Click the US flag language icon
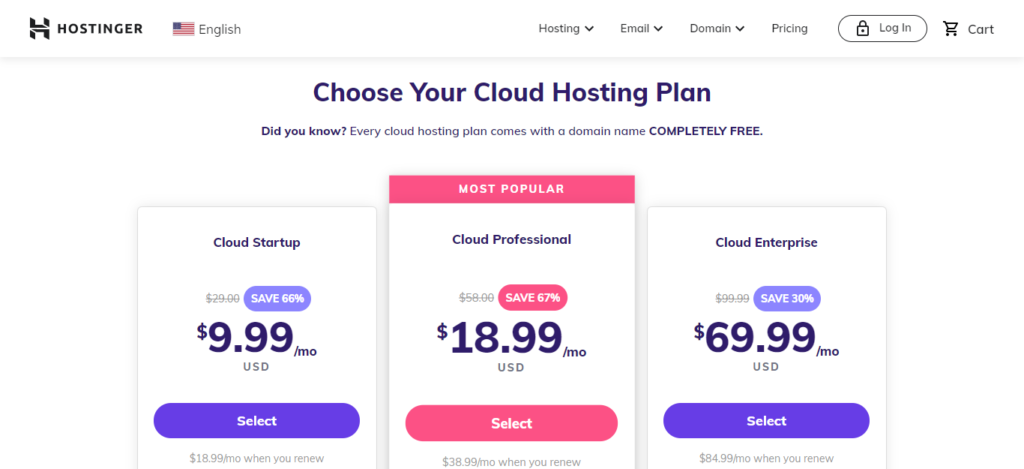The height and width of the screenshot is (469, 1024). [x=184, y=29]
